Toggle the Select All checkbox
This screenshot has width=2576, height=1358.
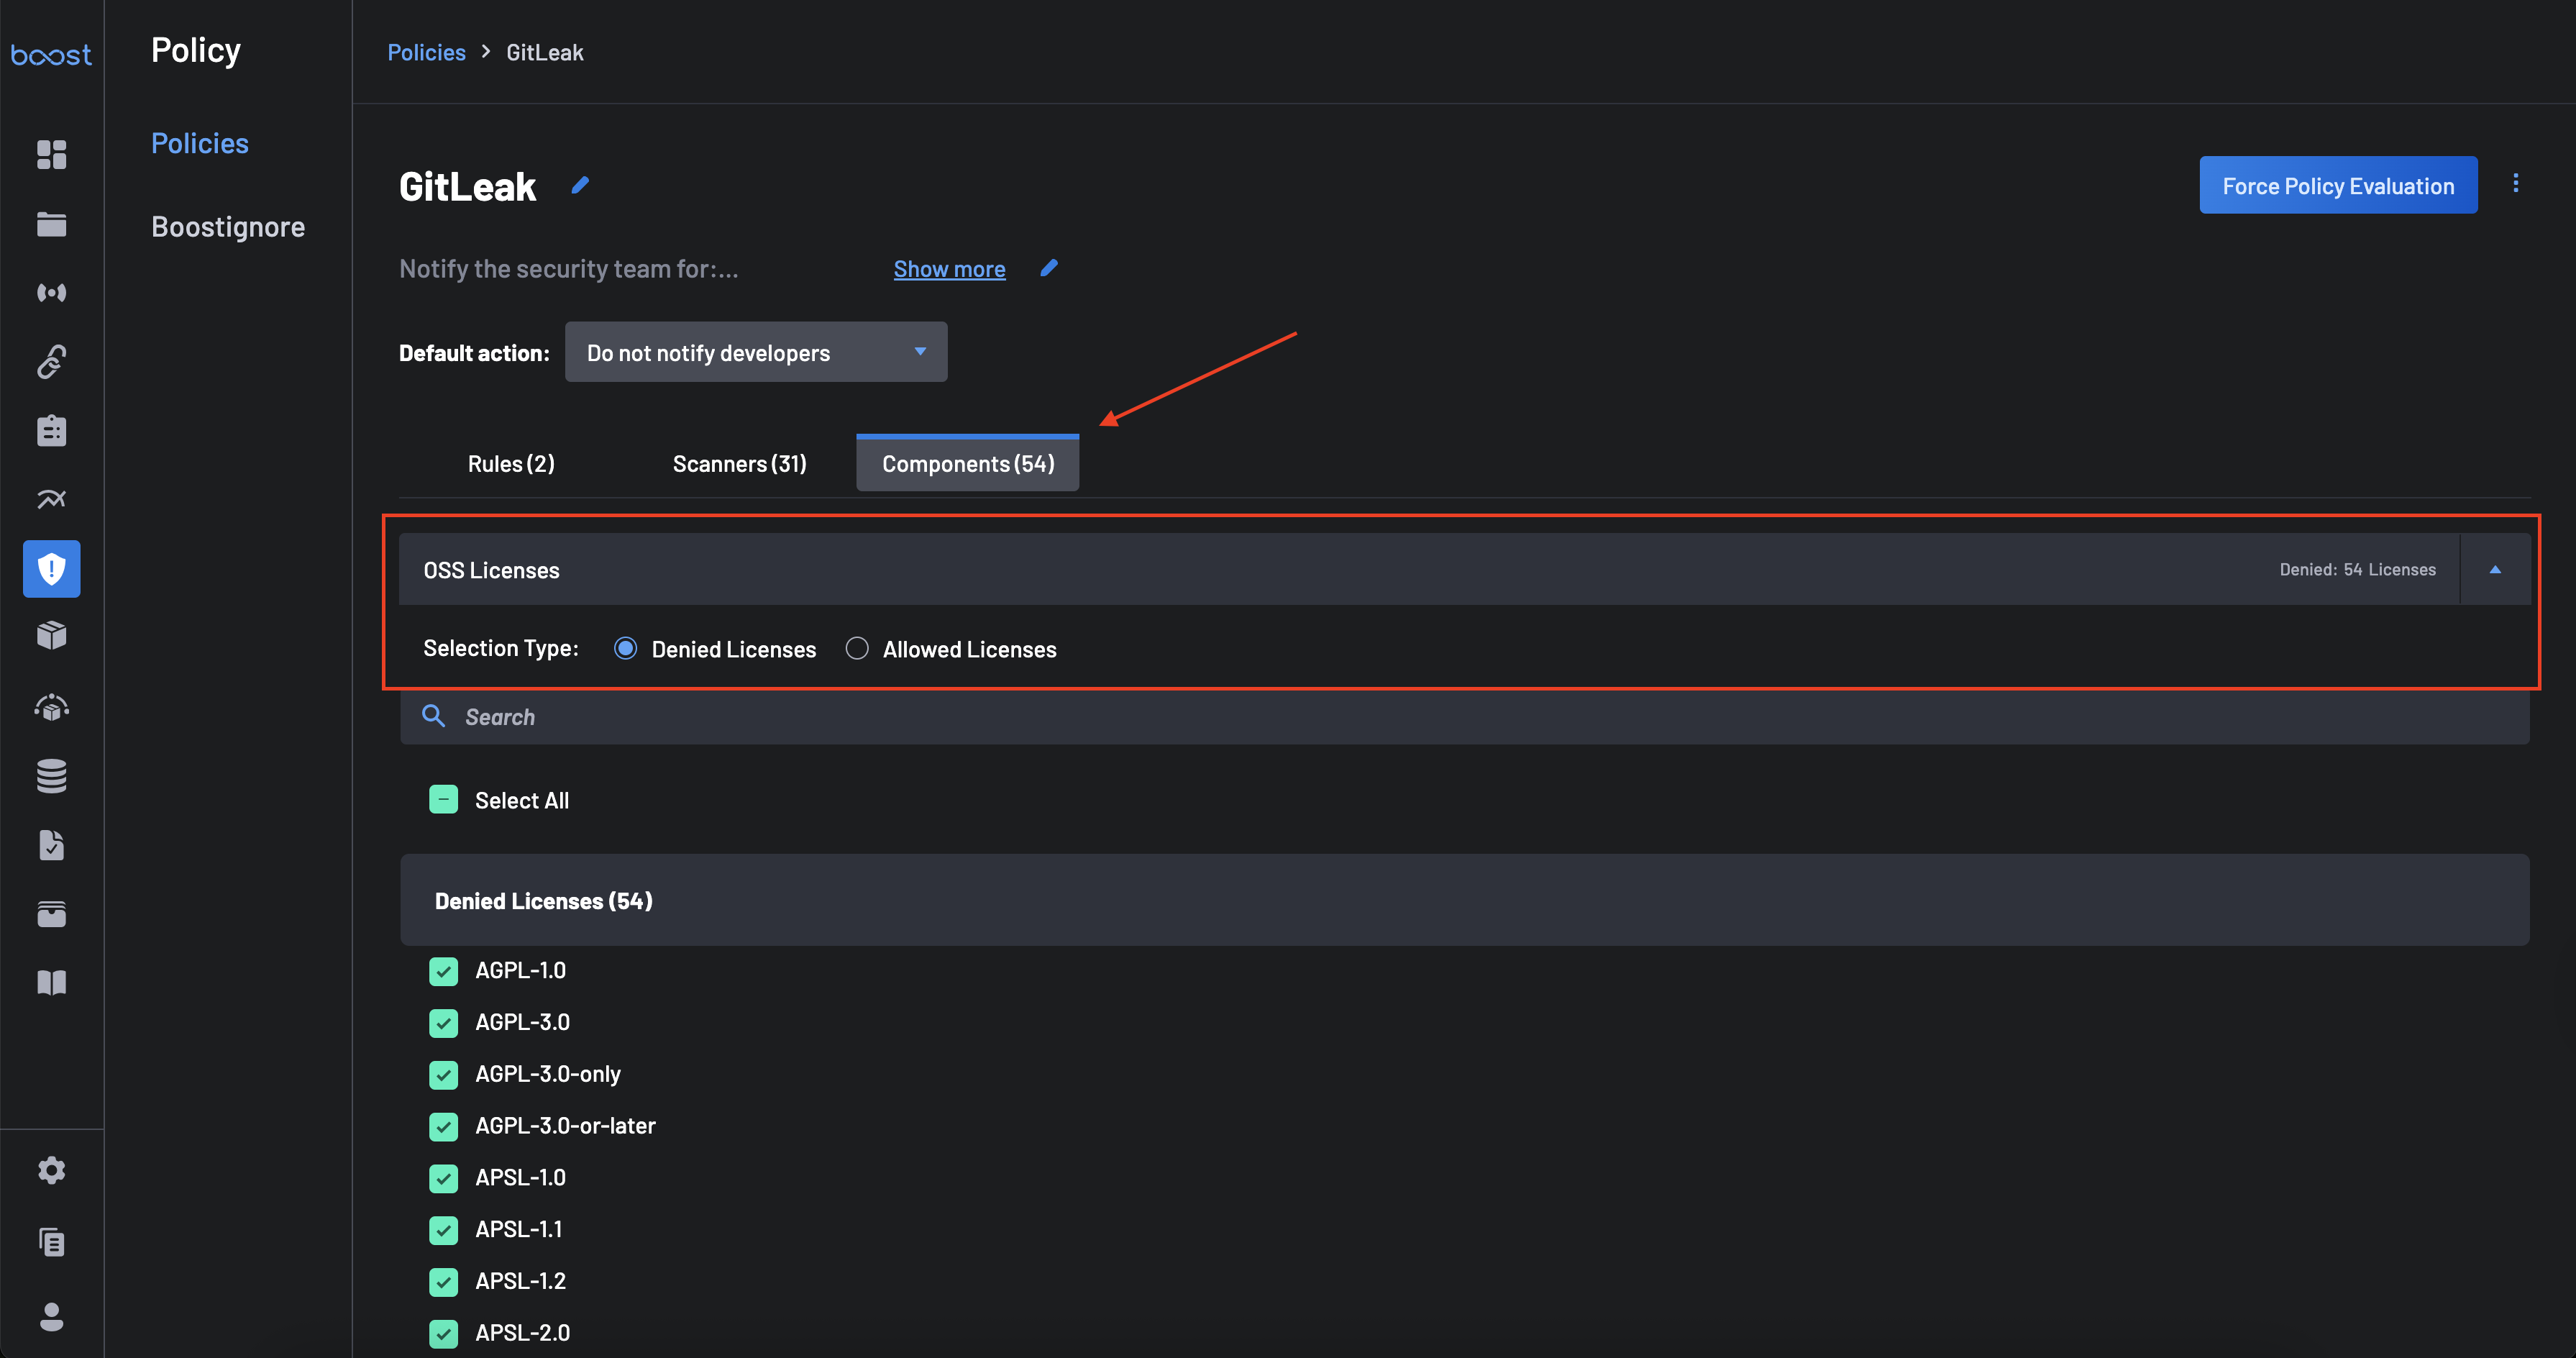pos(443,800)
